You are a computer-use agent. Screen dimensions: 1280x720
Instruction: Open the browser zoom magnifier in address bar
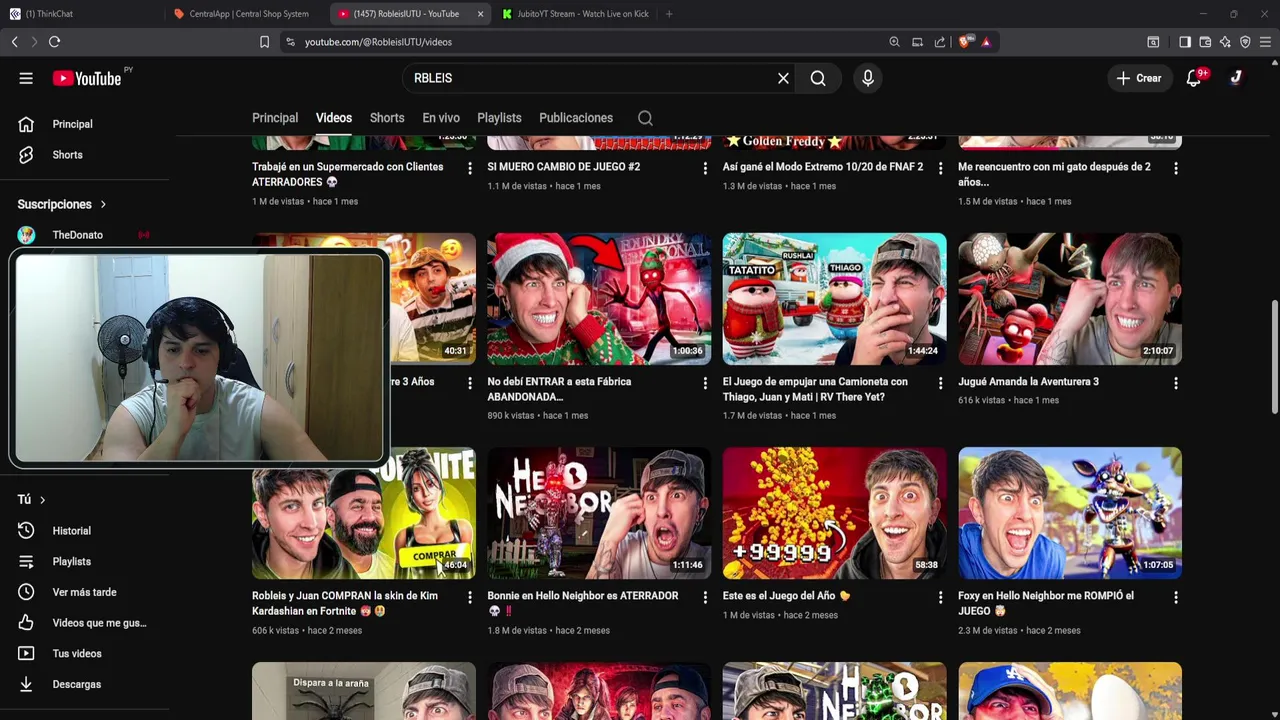[894, 42]
